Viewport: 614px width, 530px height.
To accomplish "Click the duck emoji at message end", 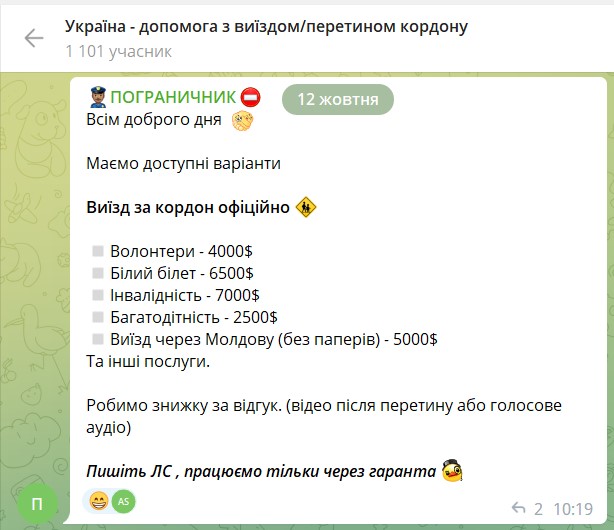I will click(x=455, y=469).
